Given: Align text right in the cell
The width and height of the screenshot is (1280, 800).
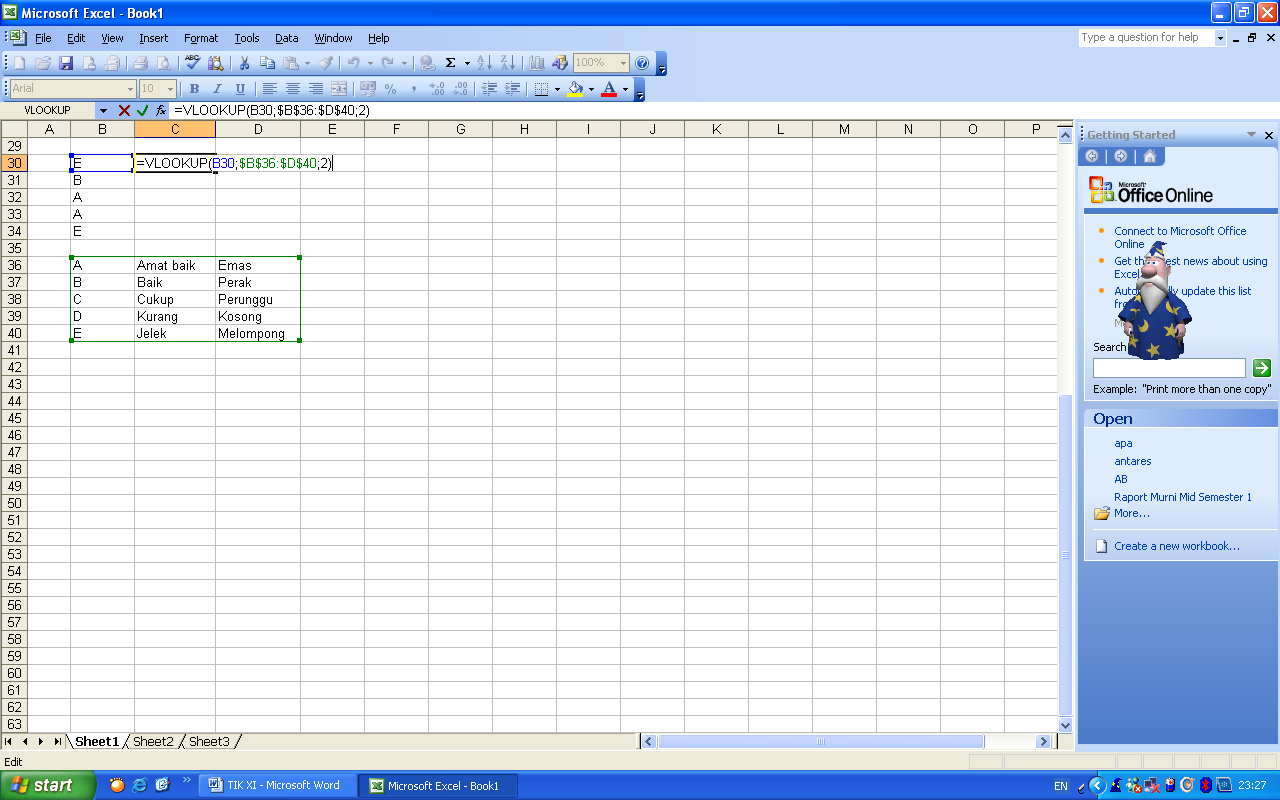Looking at the screenshot, I should click(x=316, y=89).
